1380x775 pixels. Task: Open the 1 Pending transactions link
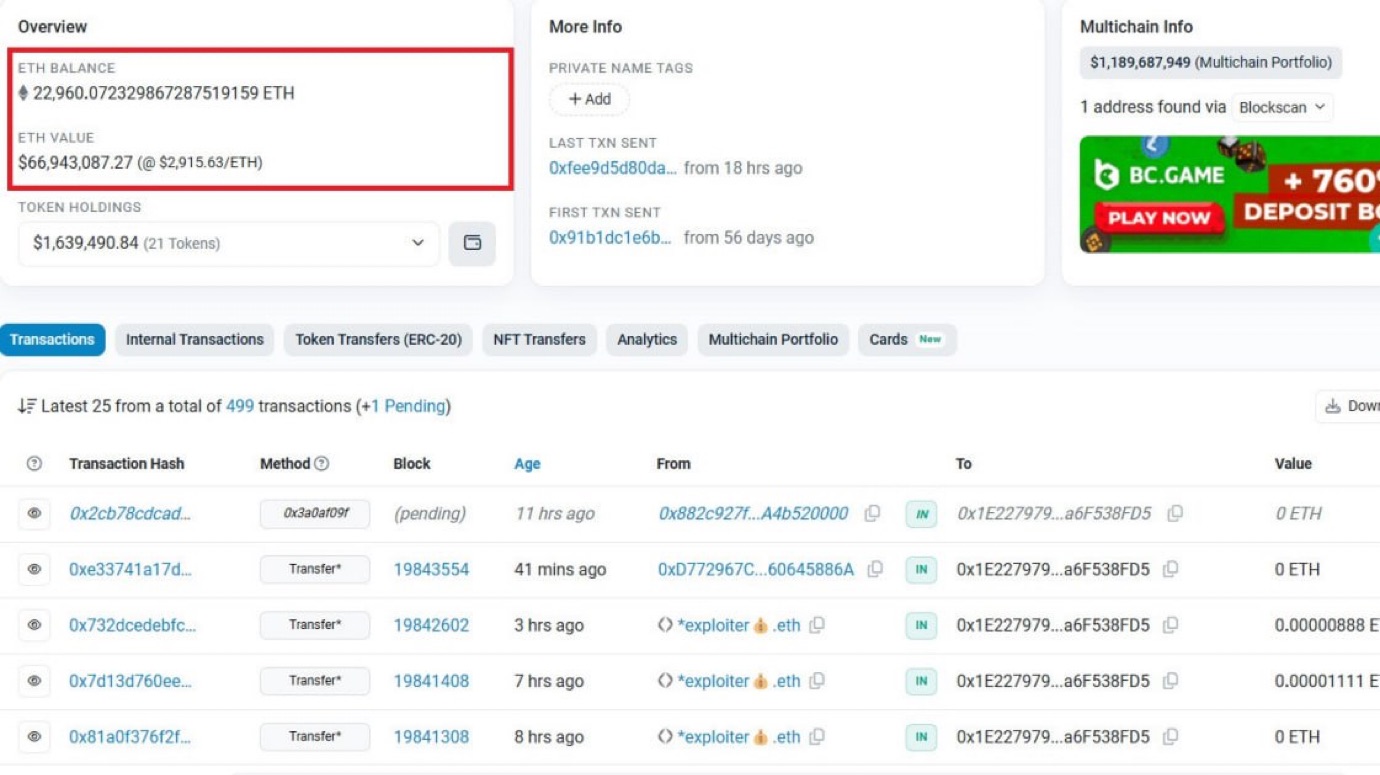pos(408,407)
